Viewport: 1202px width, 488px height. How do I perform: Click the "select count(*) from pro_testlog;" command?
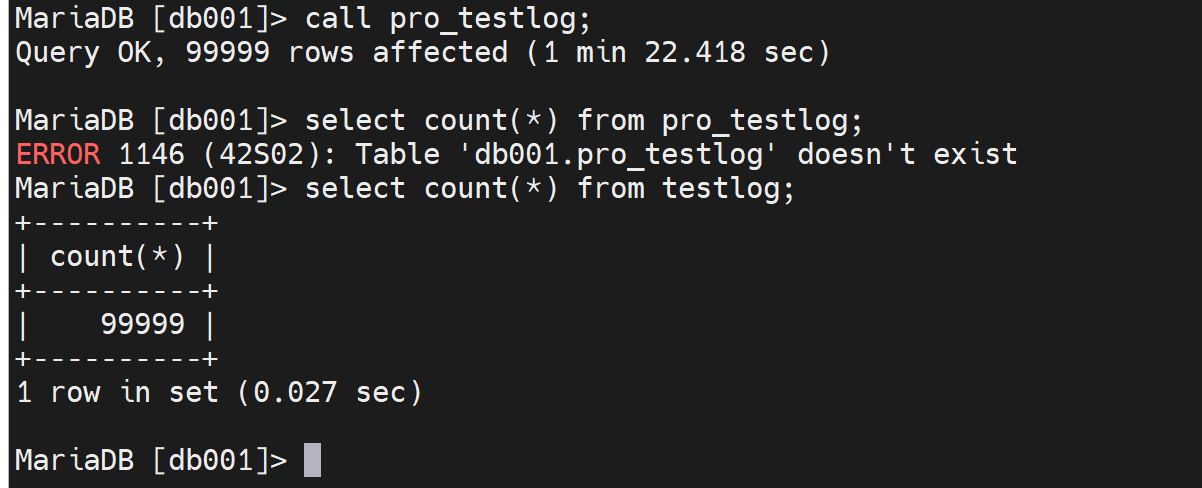pos(583,120)
